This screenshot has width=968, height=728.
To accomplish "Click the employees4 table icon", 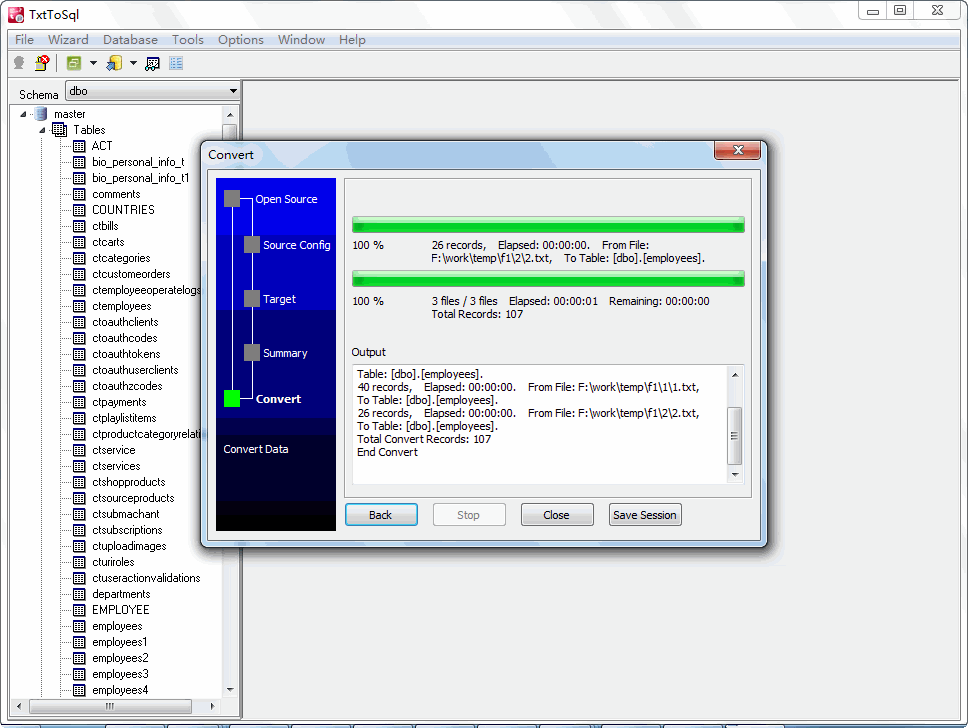I will [x=79, y=690].
